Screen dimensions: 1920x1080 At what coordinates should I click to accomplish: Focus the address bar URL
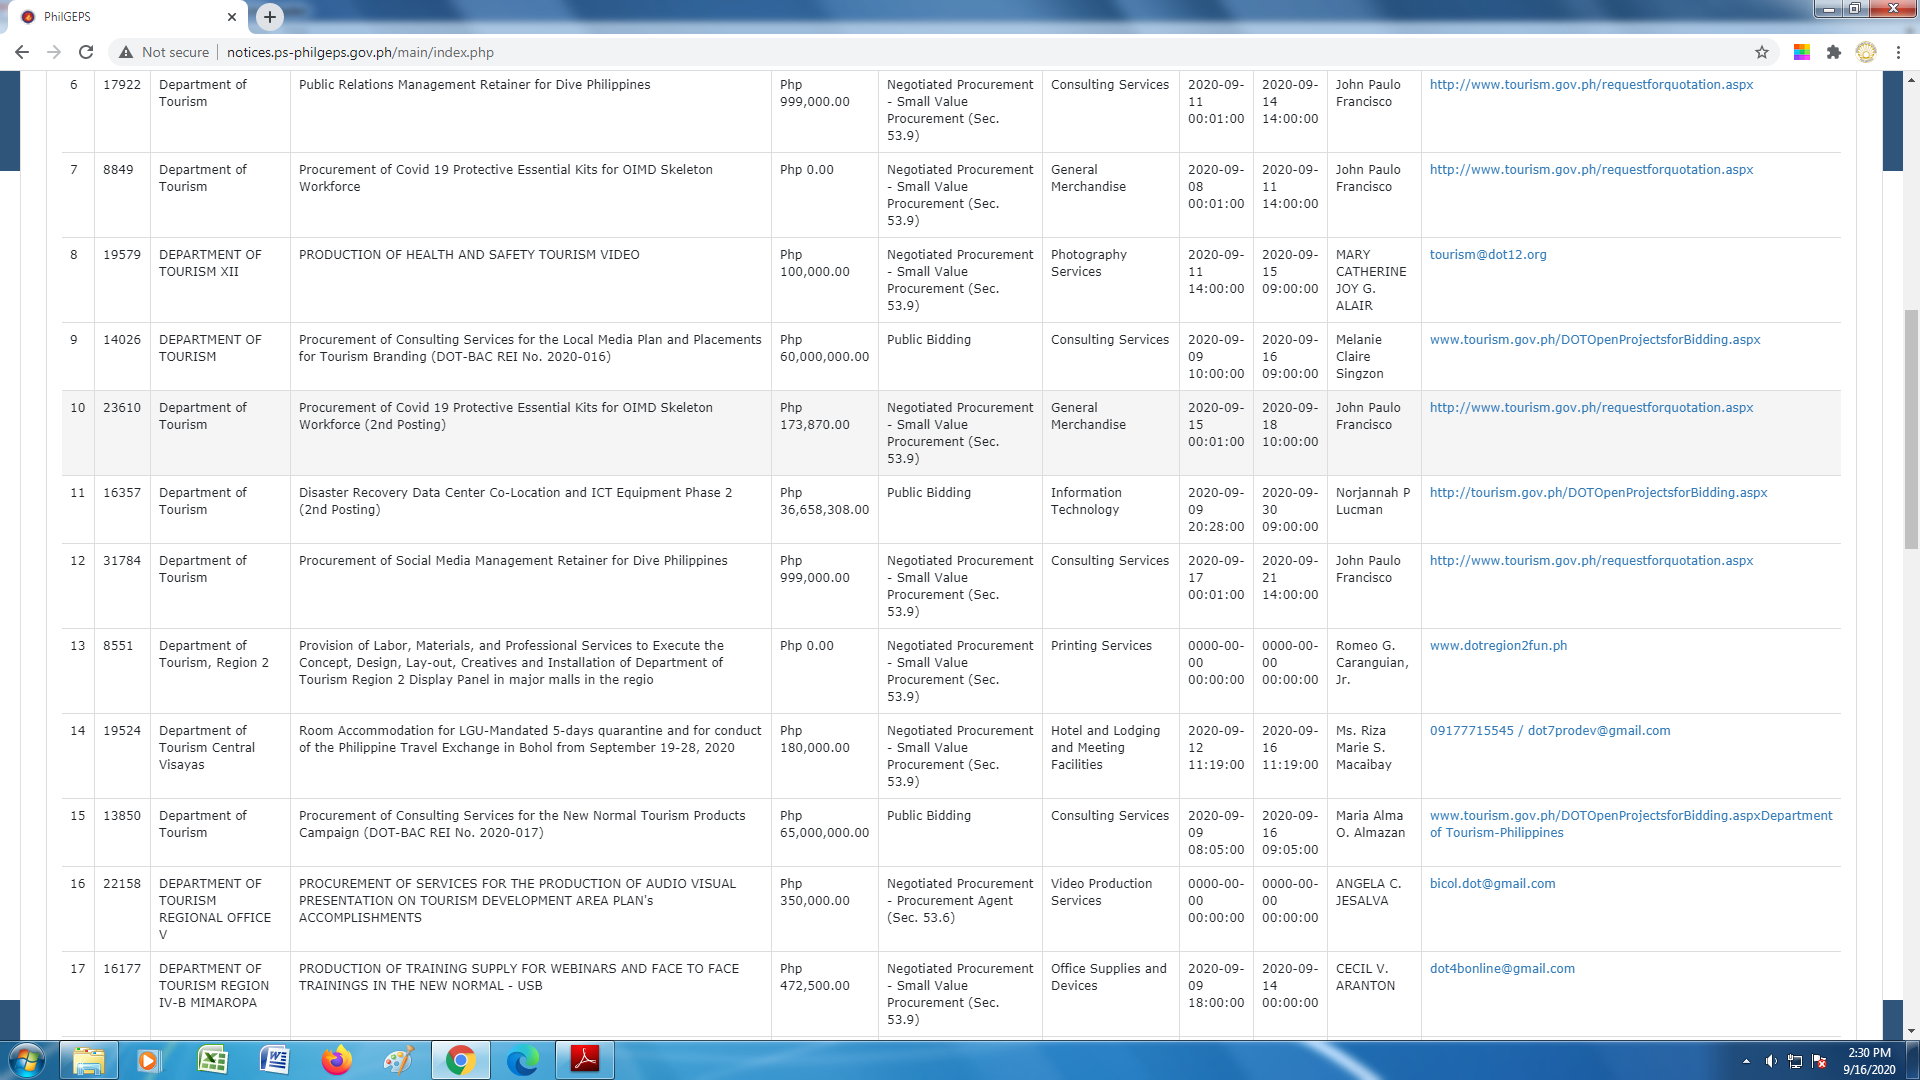click(360, 52)
